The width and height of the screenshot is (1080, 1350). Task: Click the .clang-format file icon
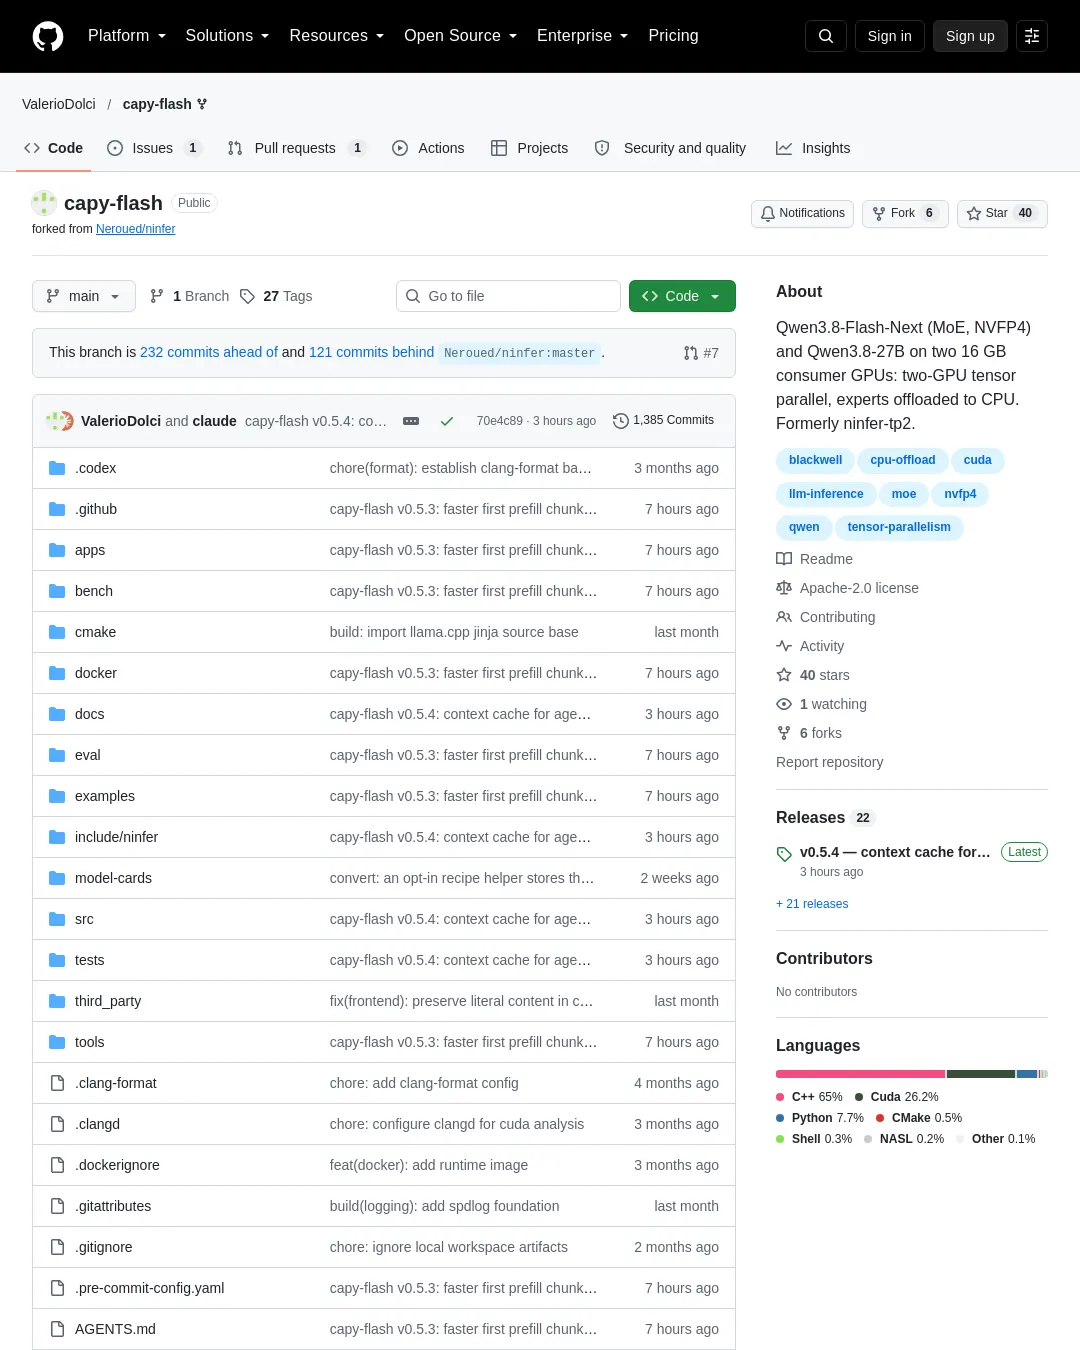57,1083
